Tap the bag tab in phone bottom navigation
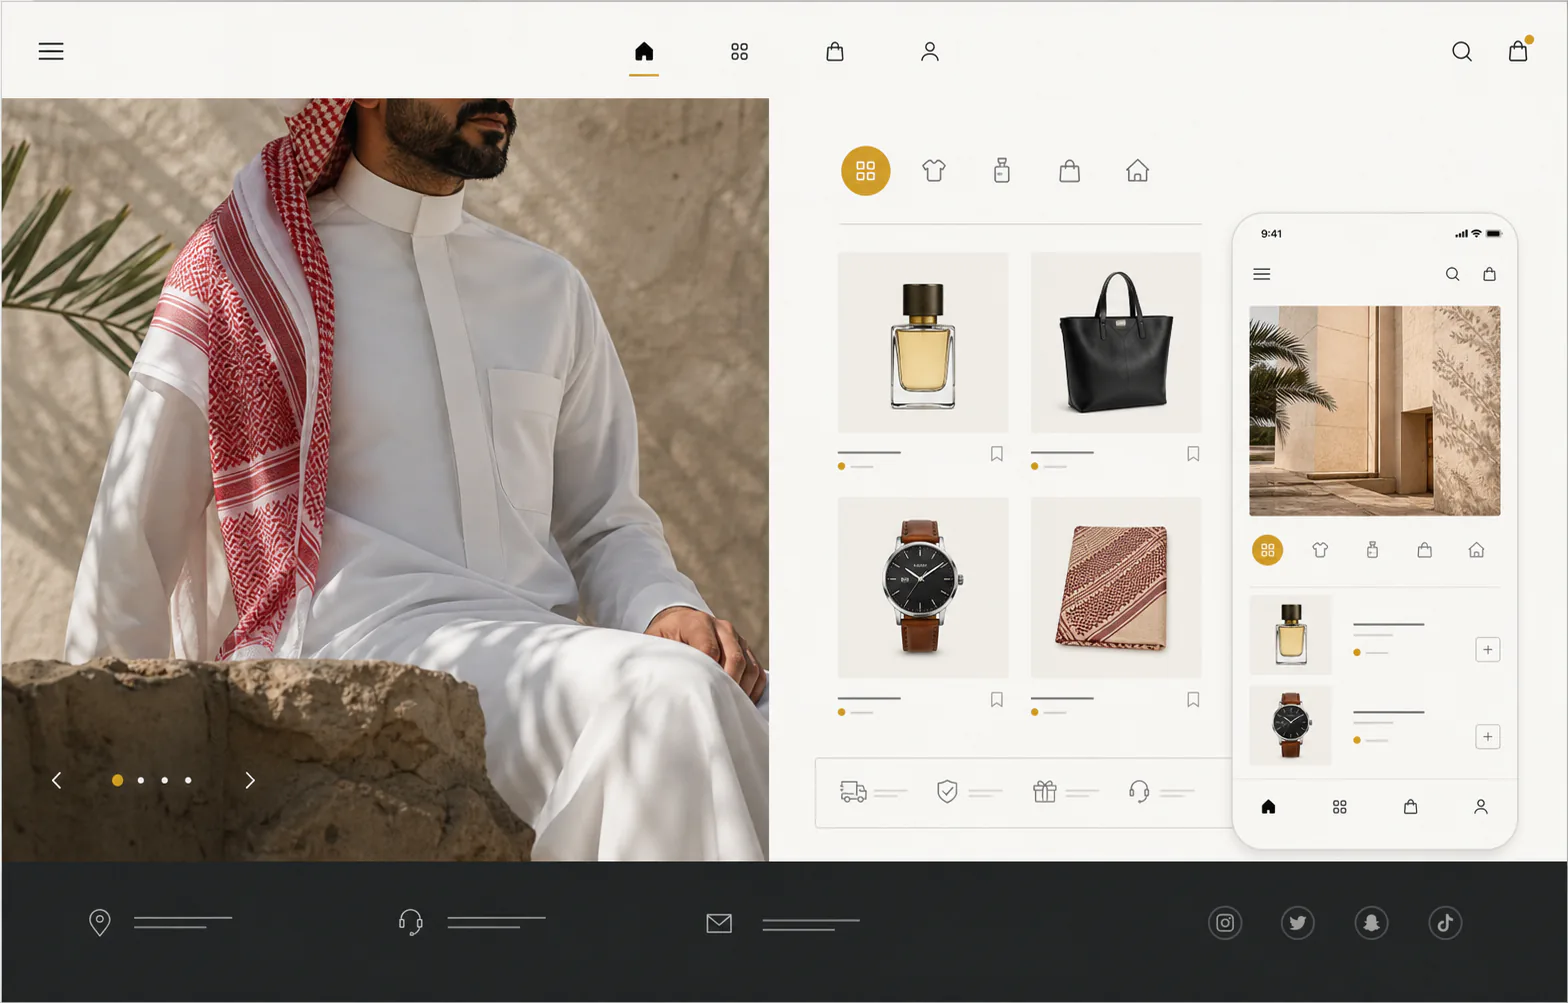Image resolution: width=1568 pixels, height=1003 pixels. (x=1411, y=807)
